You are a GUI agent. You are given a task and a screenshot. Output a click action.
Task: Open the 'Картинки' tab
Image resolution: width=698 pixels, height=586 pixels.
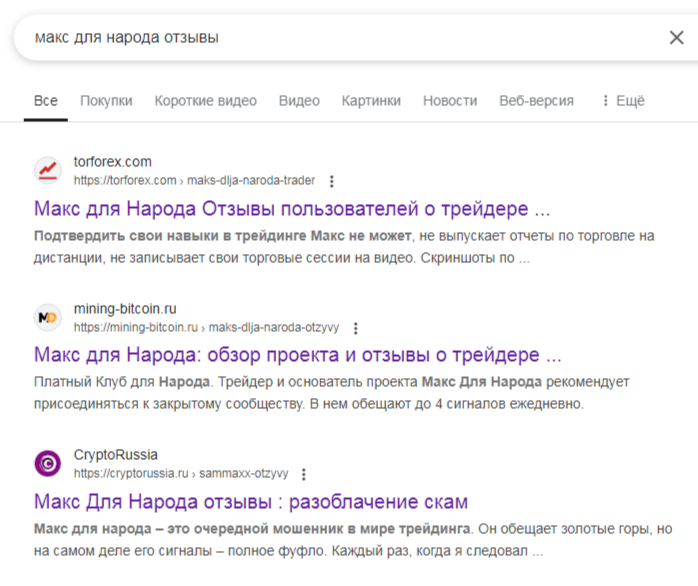pos(371,101)
